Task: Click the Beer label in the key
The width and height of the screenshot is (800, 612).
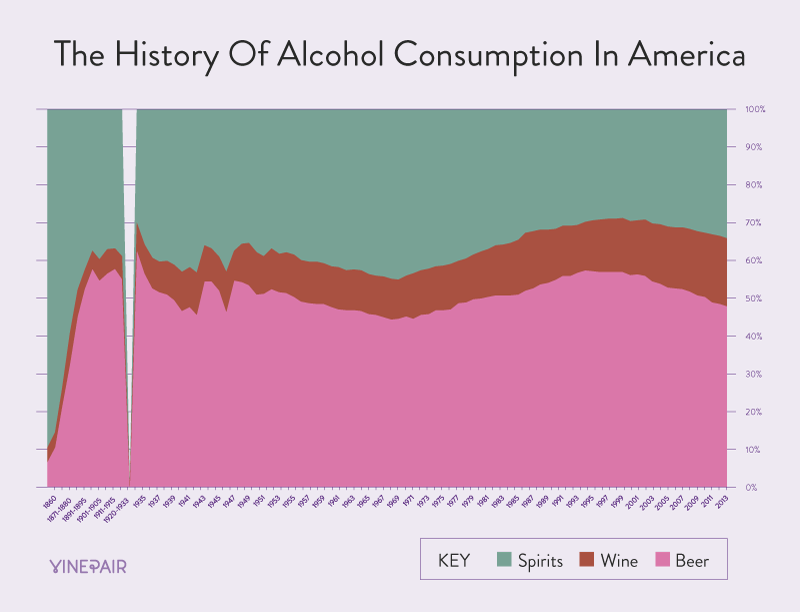Action: point(692,560)
